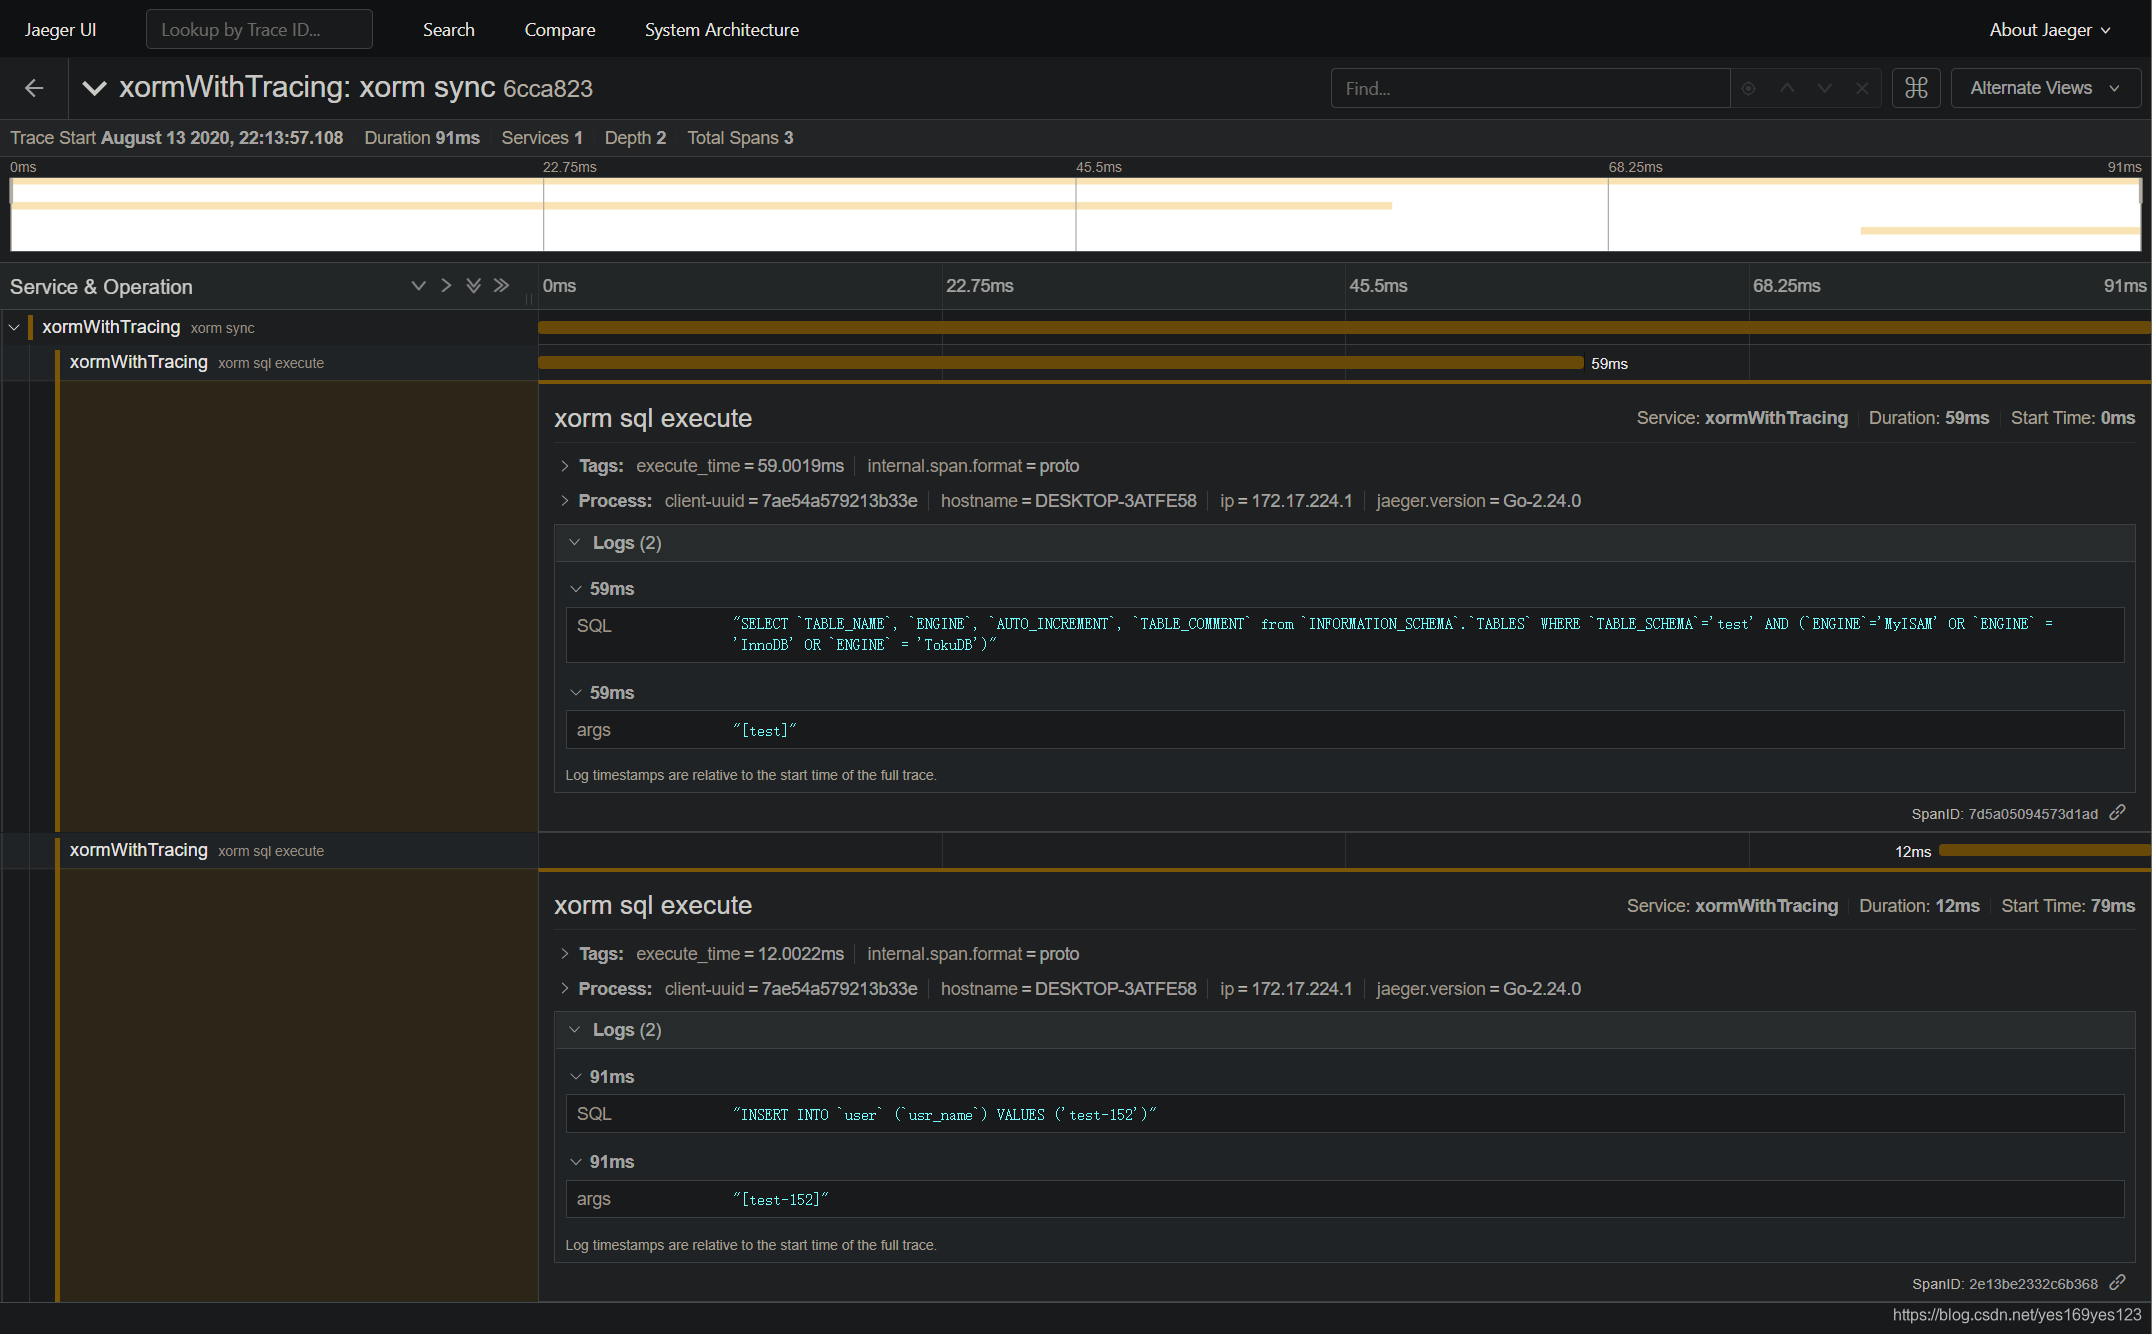This screenshot has width=2152, height=1334.
Task: Collapse Logs (2) of the 12ms span
Action: tap(574, 1030)
